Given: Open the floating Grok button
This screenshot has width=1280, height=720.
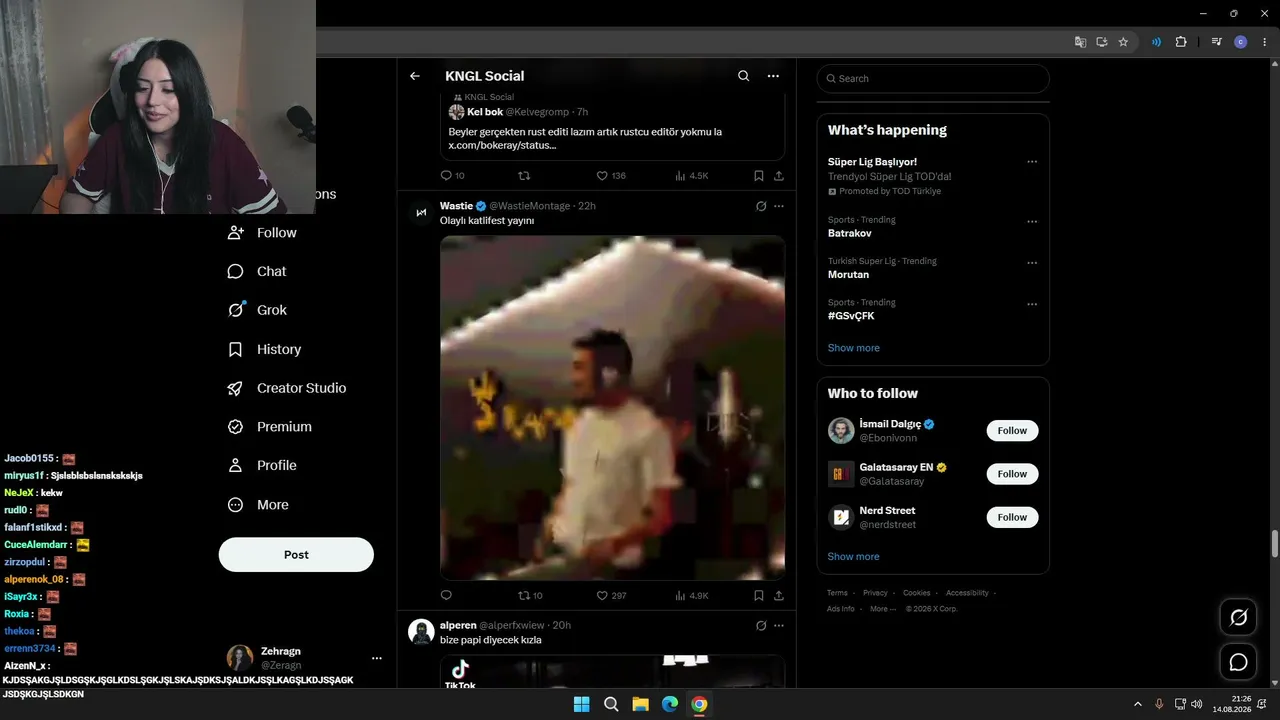Looking at the screenshot, I should pos(1238,618).
